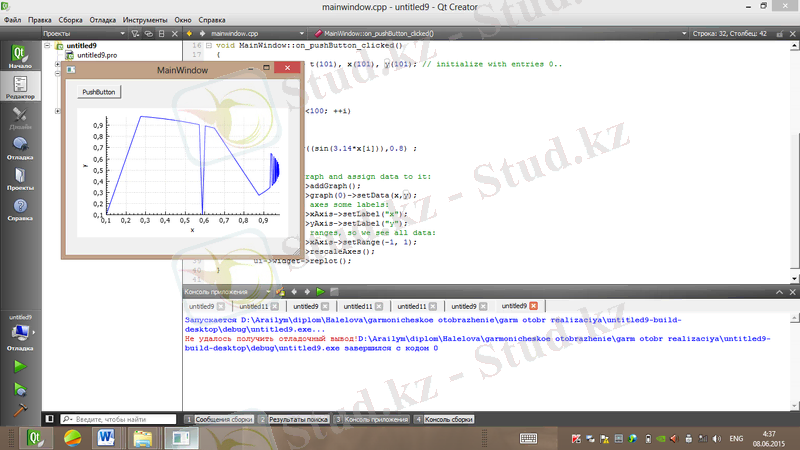Open the Отладка debug mode icon
The height and width of the screenshot is (450, 800).
20,148
